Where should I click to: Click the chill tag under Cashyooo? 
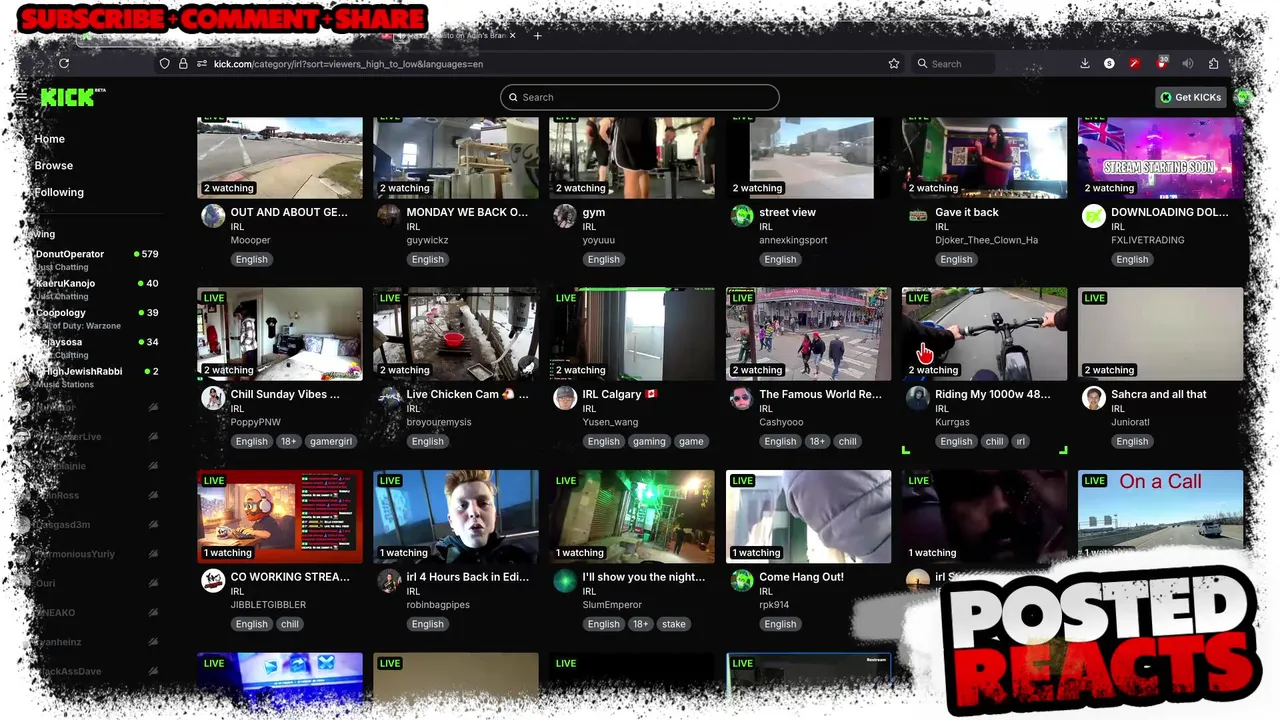click(847, 441)
